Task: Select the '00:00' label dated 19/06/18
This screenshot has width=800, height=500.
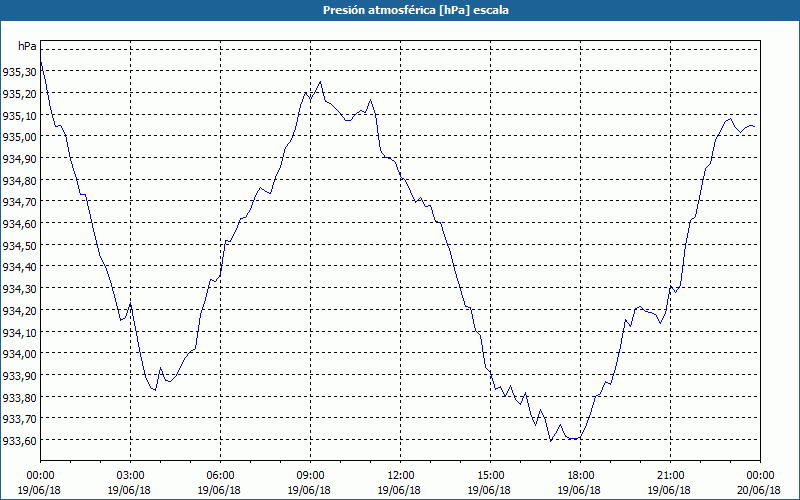Action: tap(40, 476)
